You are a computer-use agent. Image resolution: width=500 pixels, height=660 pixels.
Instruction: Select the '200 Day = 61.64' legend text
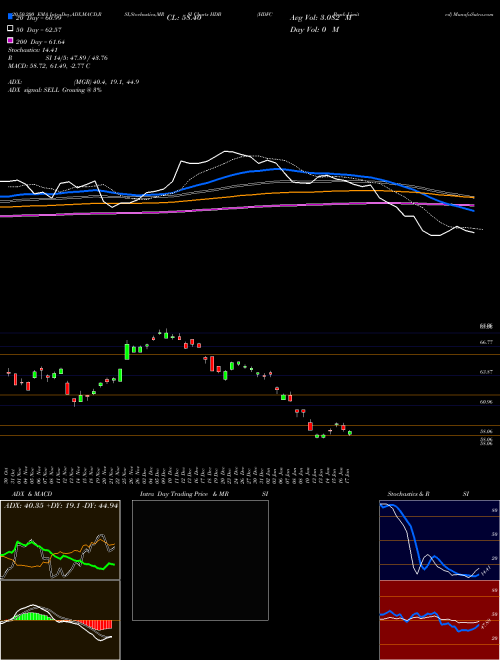click(40, 41)
